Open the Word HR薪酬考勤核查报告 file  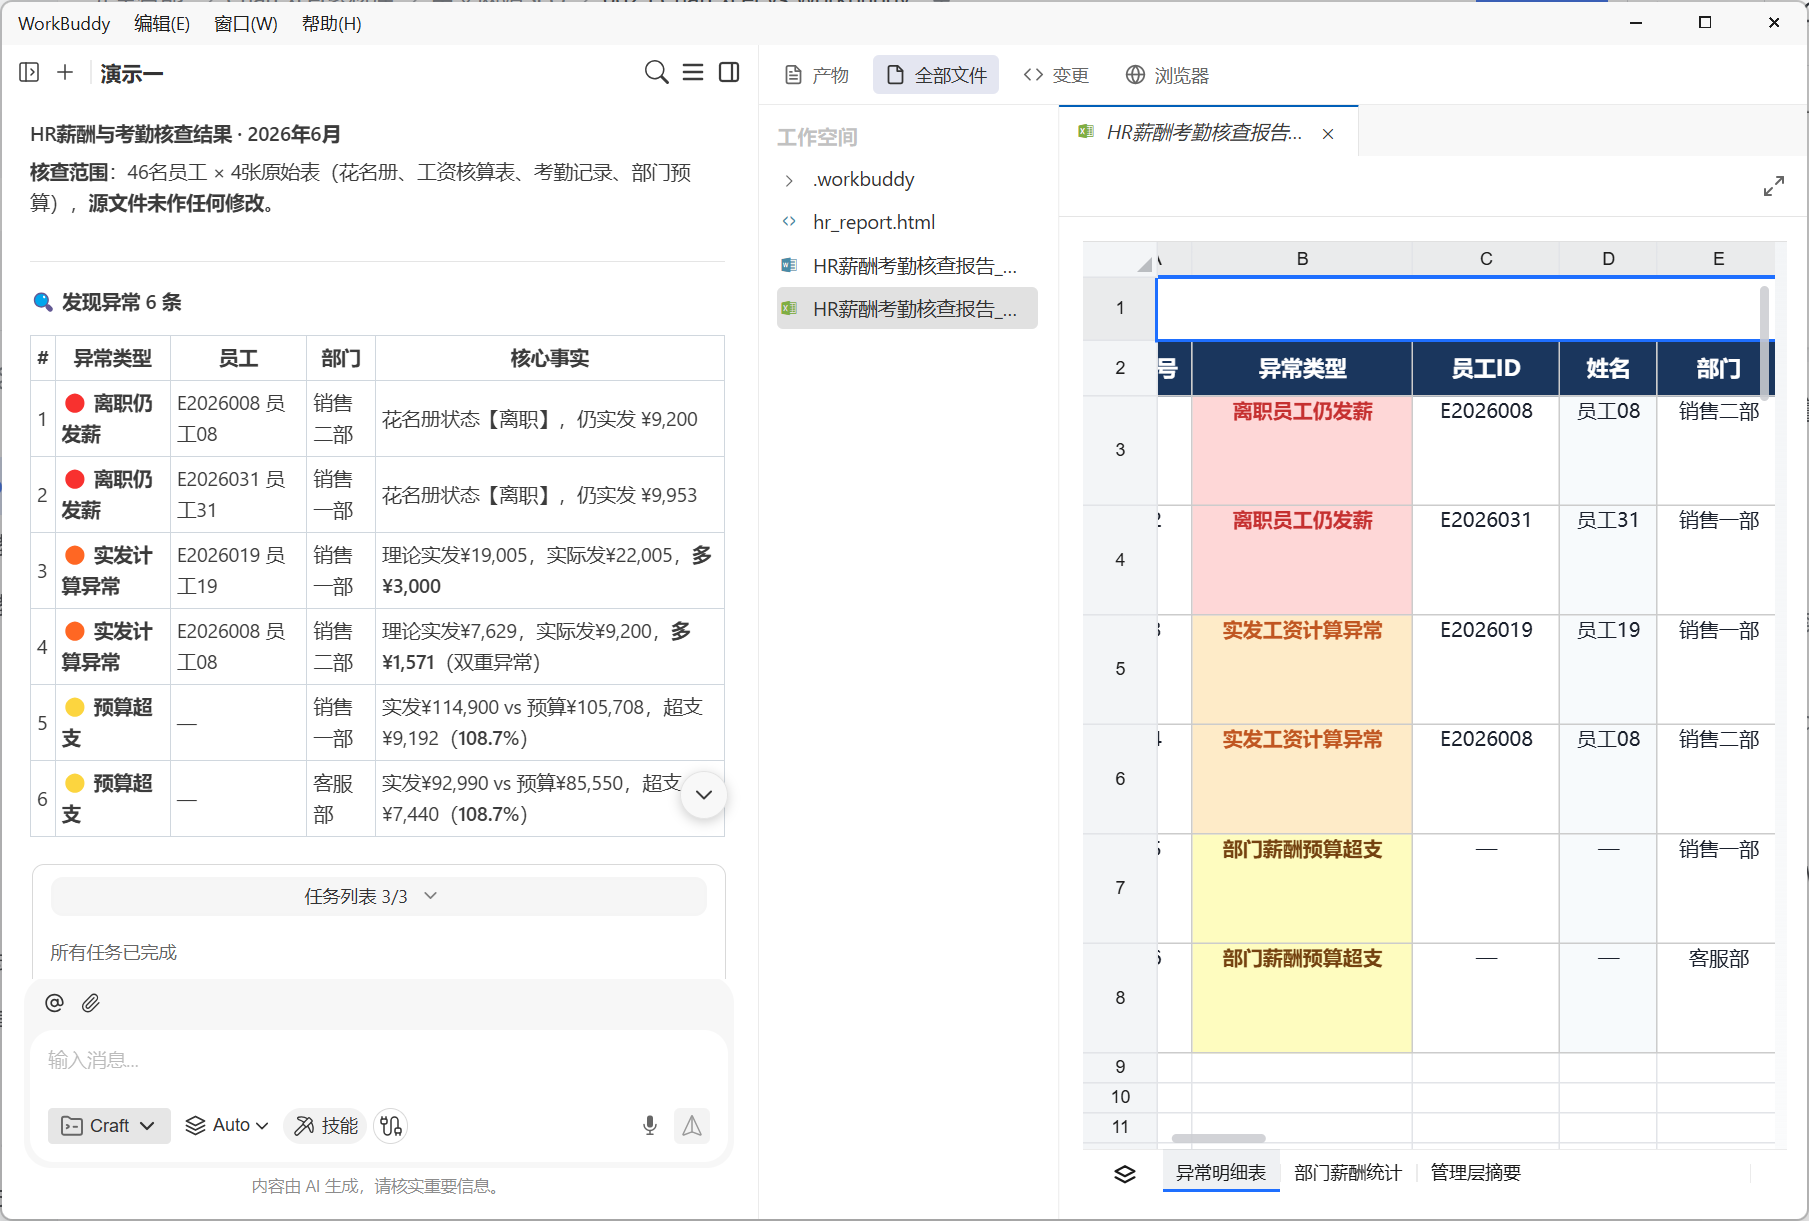click(x=907, y=266)
